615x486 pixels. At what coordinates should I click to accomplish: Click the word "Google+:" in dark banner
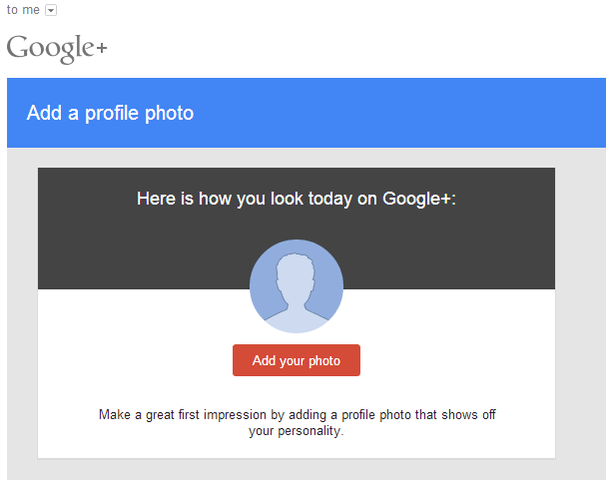[x=419, y=199]
